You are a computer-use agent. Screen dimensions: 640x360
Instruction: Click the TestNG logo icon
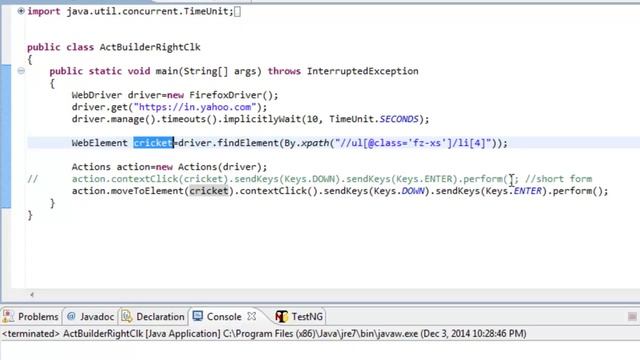click(281, 316)
